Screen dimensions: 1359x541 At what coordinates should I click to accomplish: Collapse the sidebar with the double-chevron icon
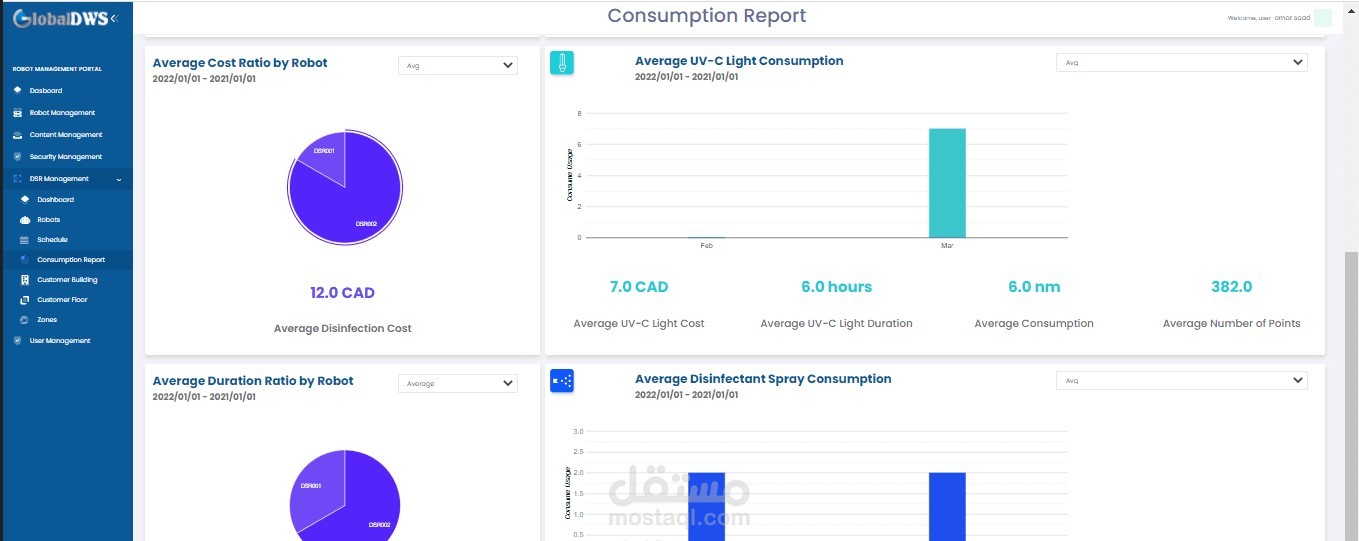[x=114, y=18]
